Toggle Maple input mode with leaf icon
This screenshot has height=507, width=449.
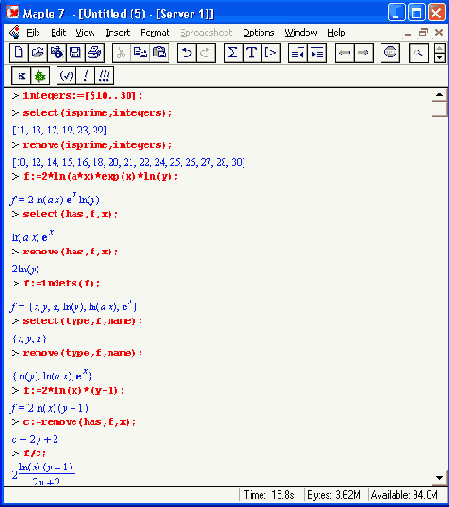40,76
